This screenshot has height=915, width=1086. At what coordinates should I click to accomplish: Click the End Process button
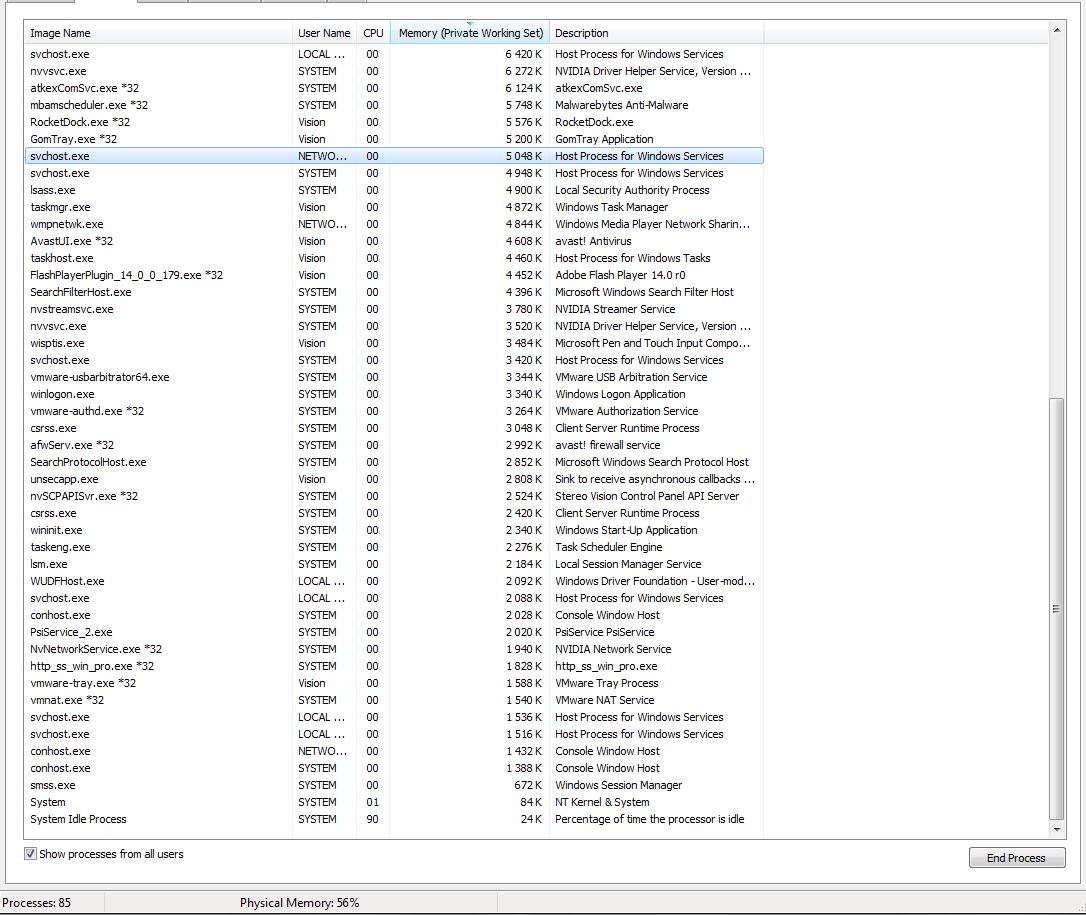coord(1016,858)
